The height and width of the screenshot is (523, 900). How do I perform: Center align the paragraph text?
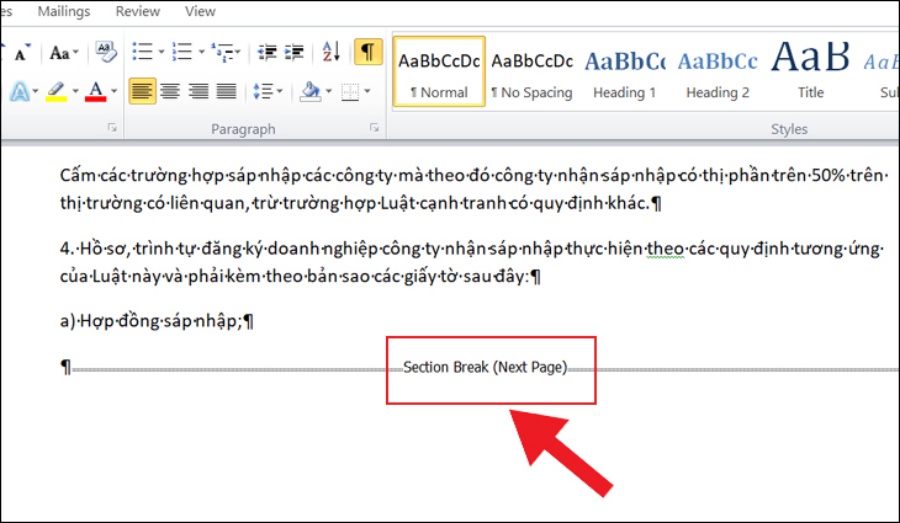[x=171, y=92]
